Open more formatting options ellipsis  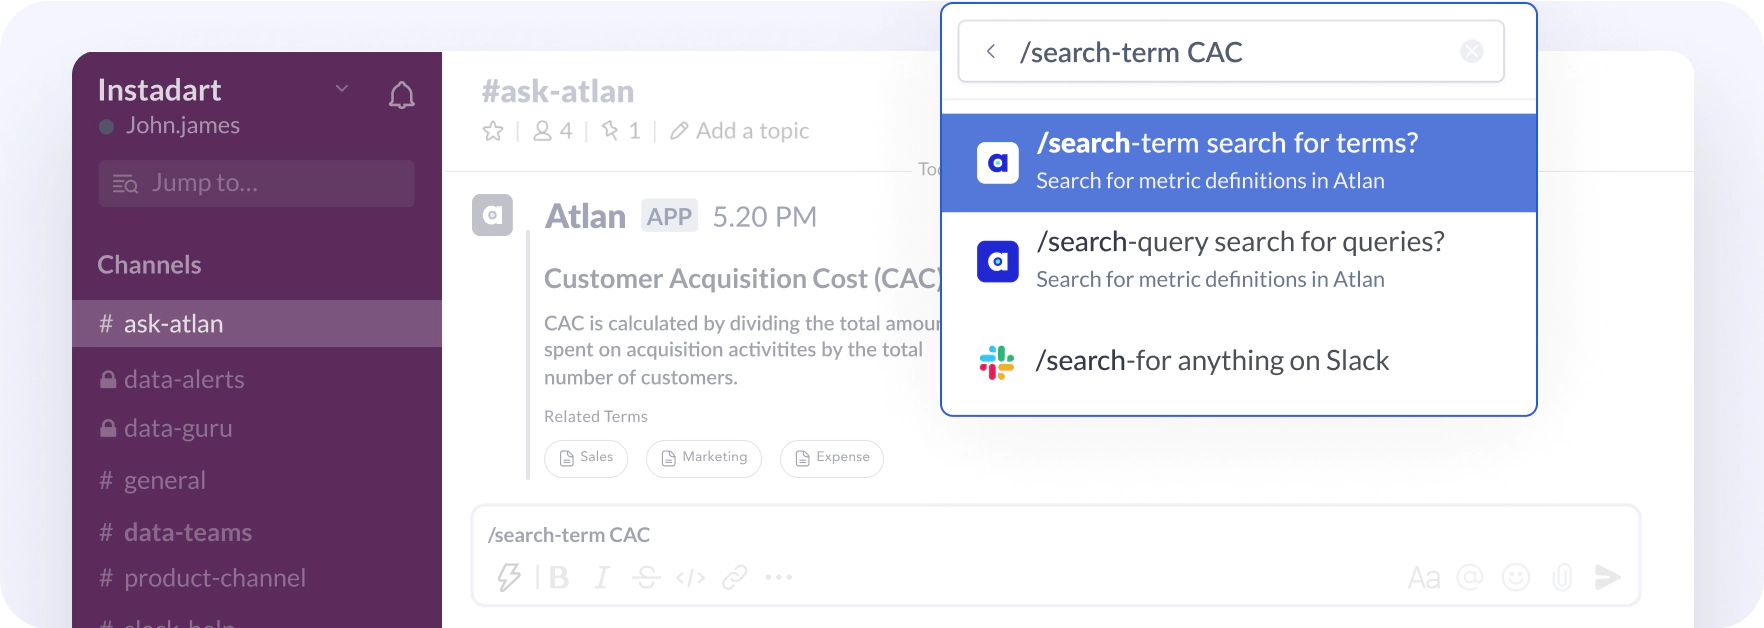click(x=778, y=577)
